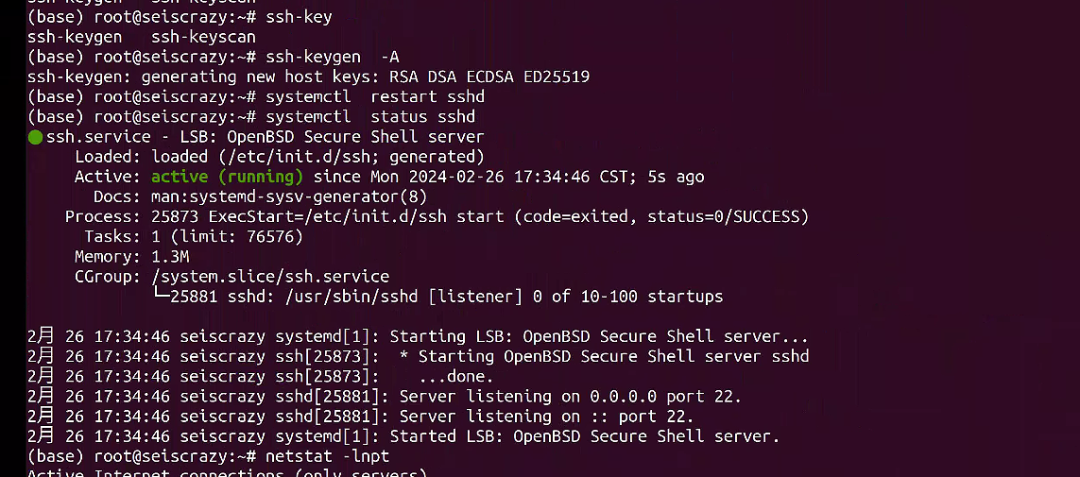This screenshot has width=1080, height=477.
Task: Click the CGroup path /system.slice/ssh.service
Action: 270,277
